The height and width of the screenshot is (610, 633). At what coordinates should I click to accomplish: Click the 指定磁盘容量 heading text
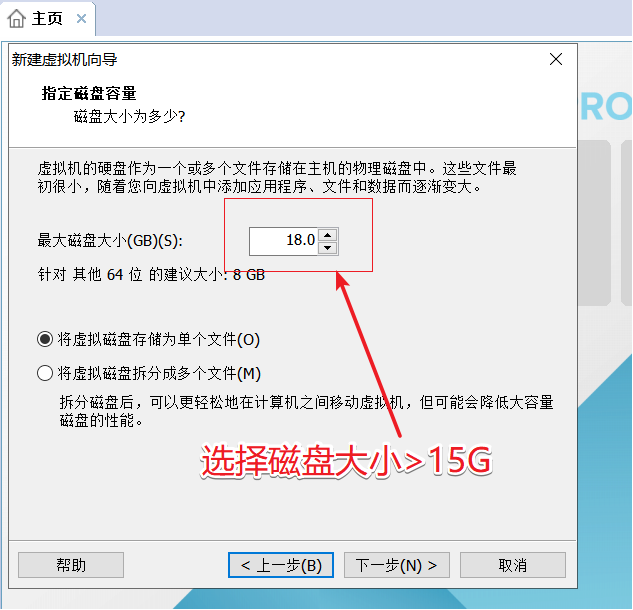pyautogui.click(x=89, y=93)
